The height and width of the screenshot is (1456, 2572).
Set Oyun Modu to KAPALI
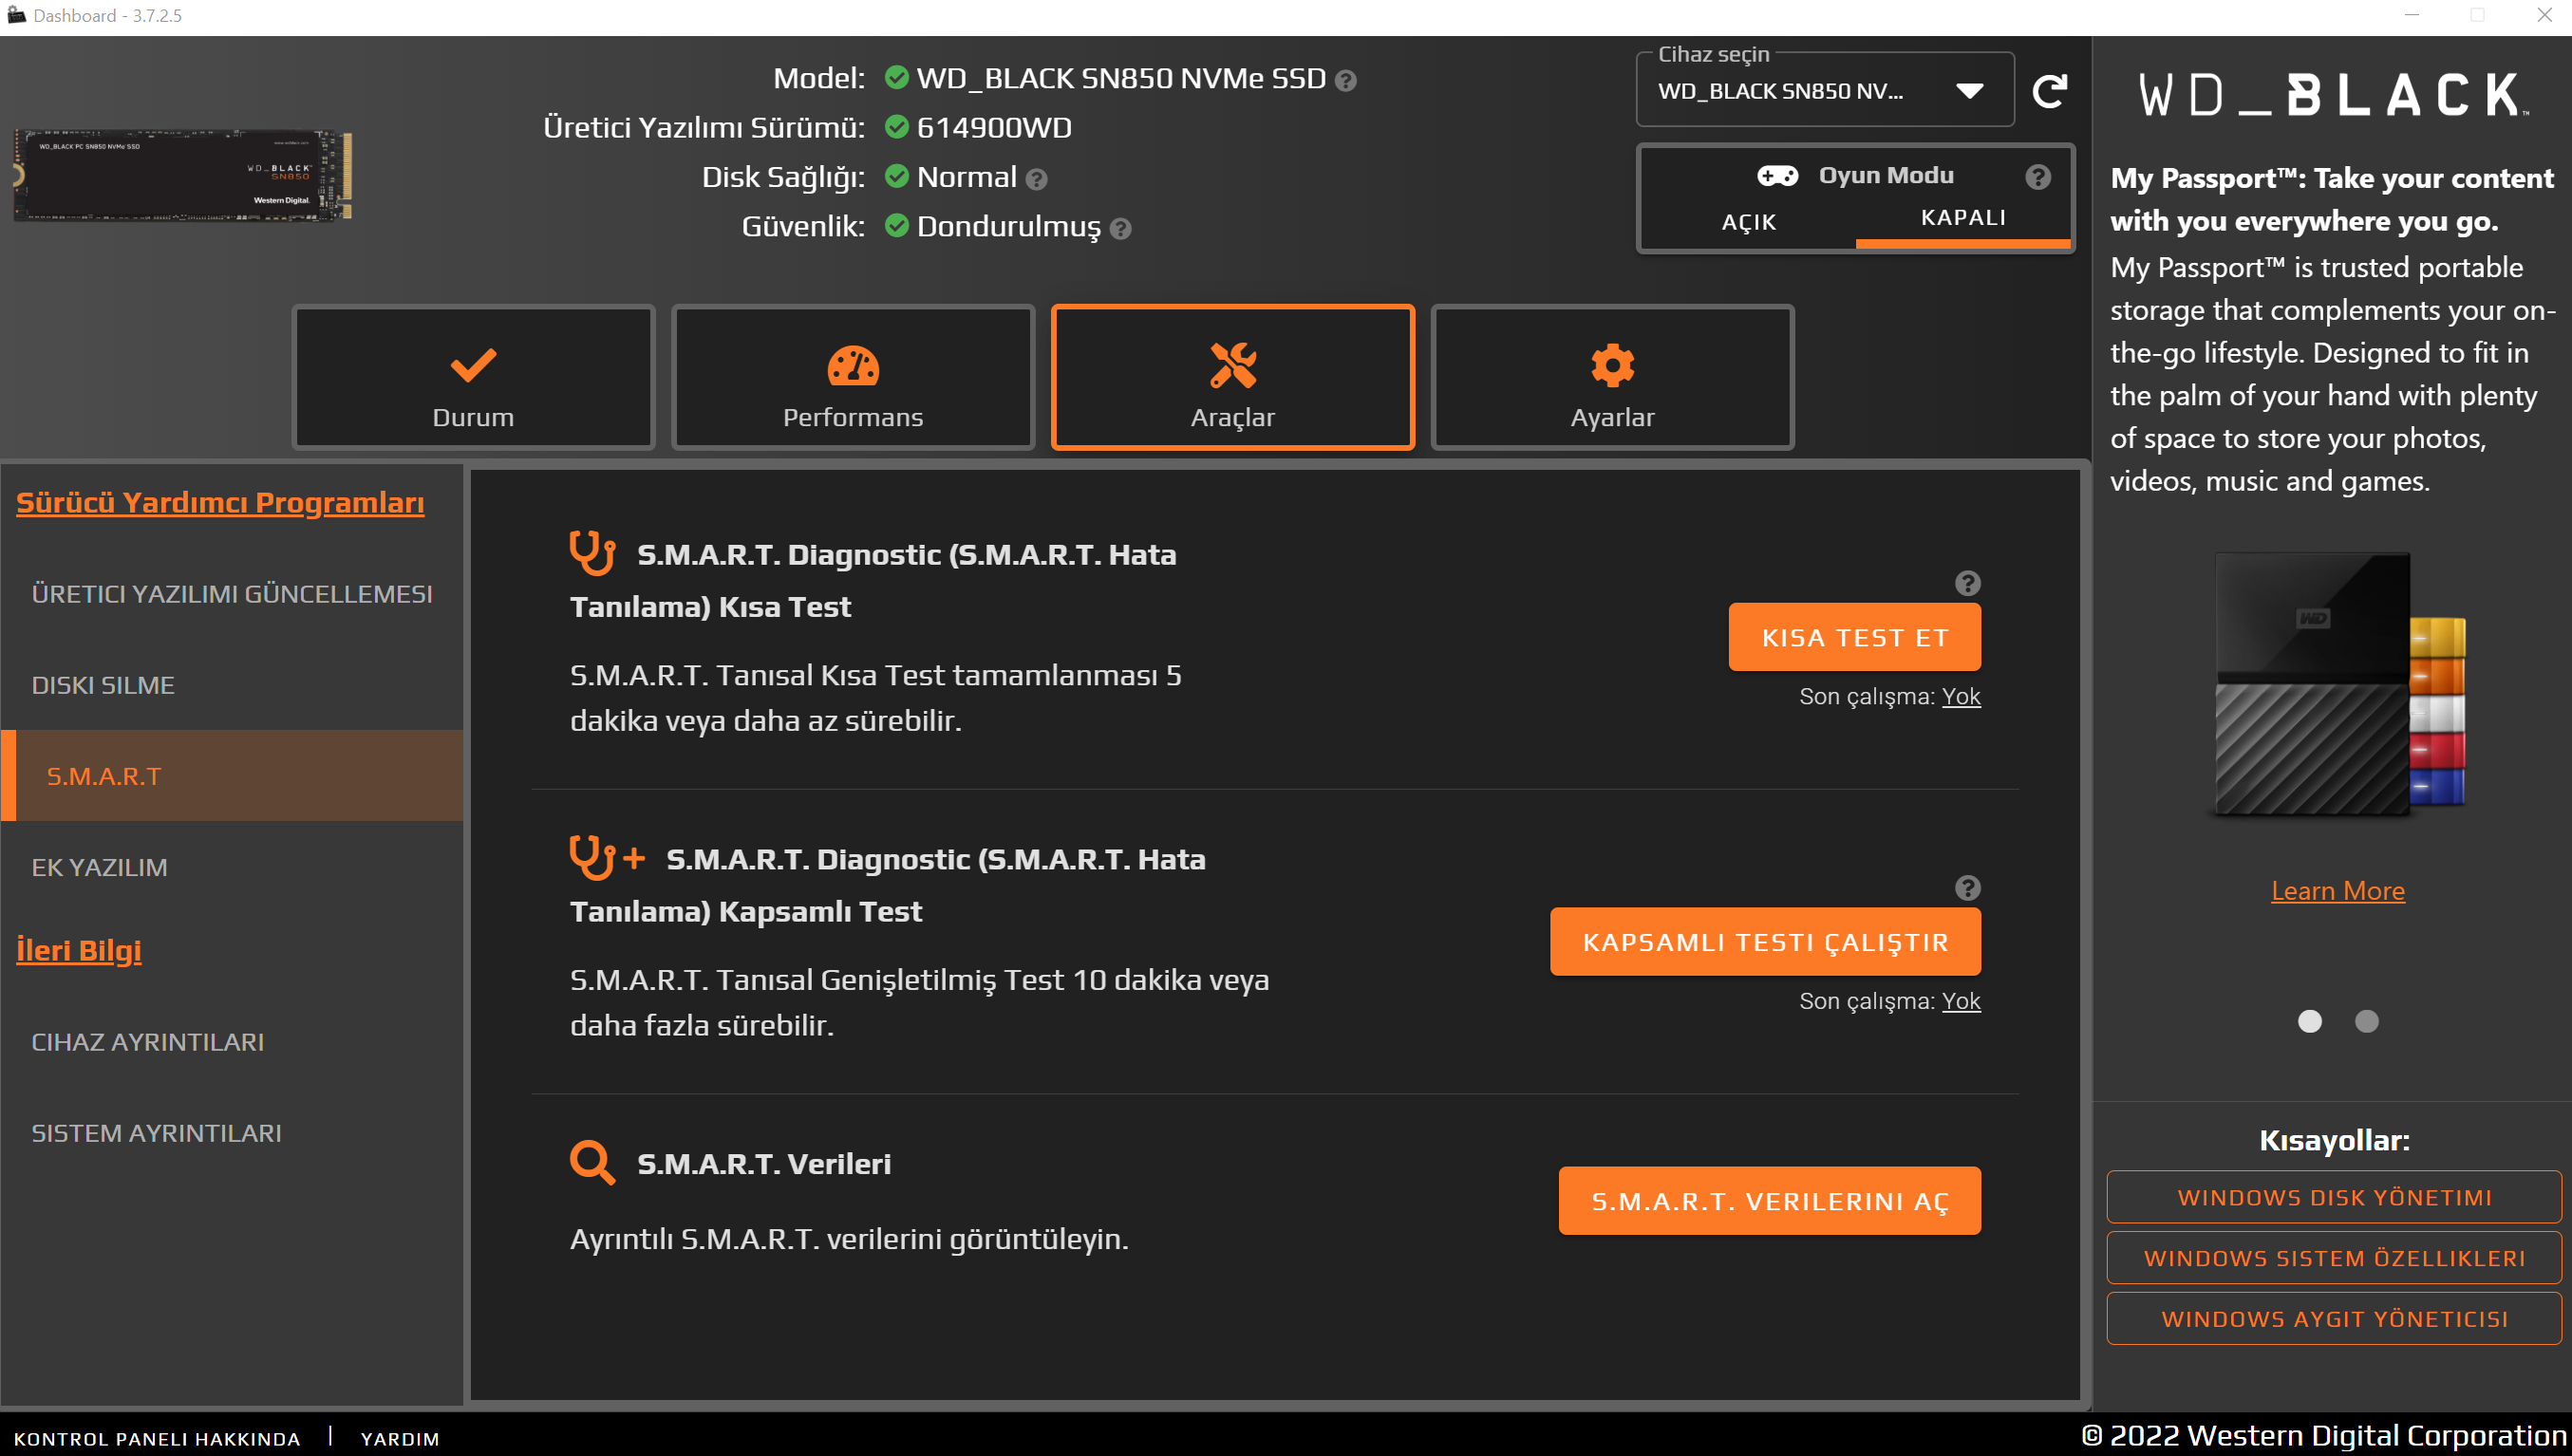point(1962,218)
